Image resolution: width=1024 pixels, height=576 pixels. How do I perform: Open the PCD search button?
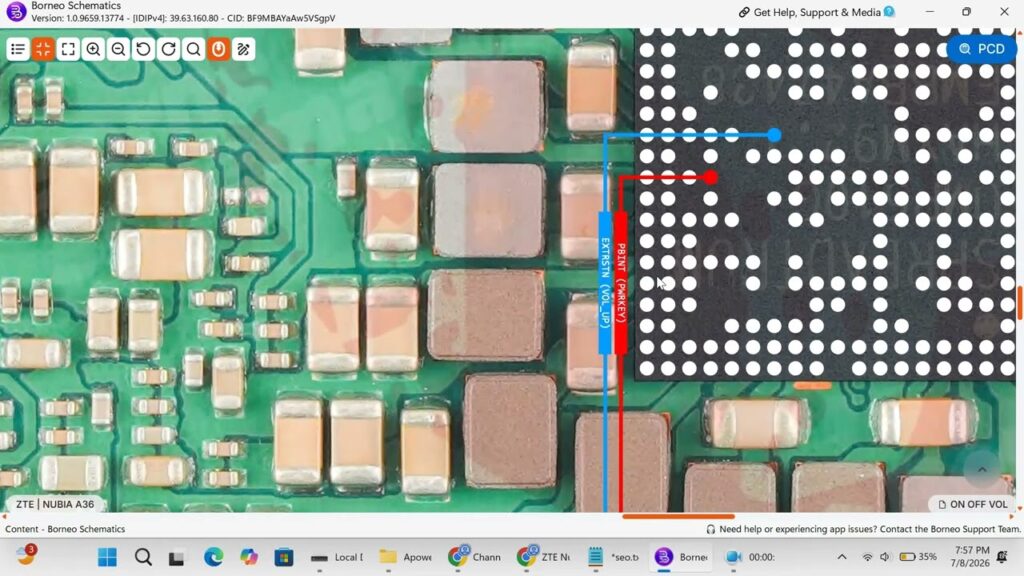pyautogui.click(x=981, y=49)
